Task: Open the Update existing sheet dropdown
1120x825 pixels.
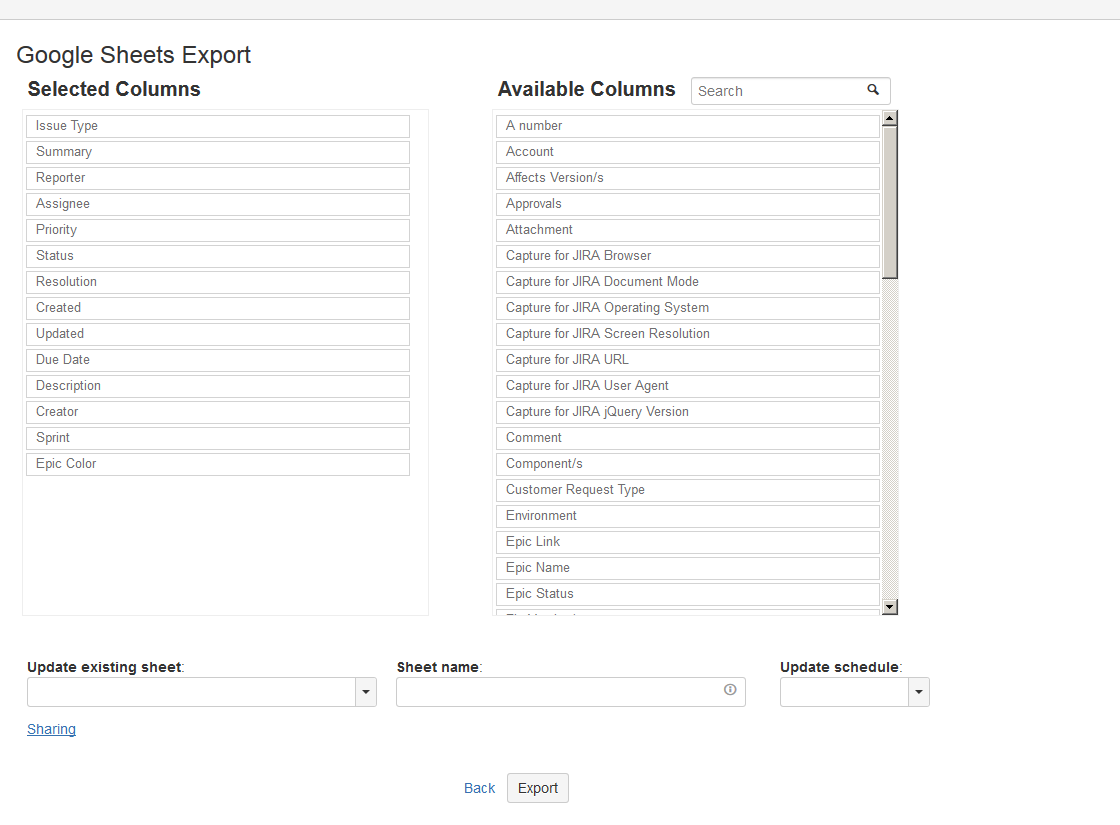Action: click(366, 692)
